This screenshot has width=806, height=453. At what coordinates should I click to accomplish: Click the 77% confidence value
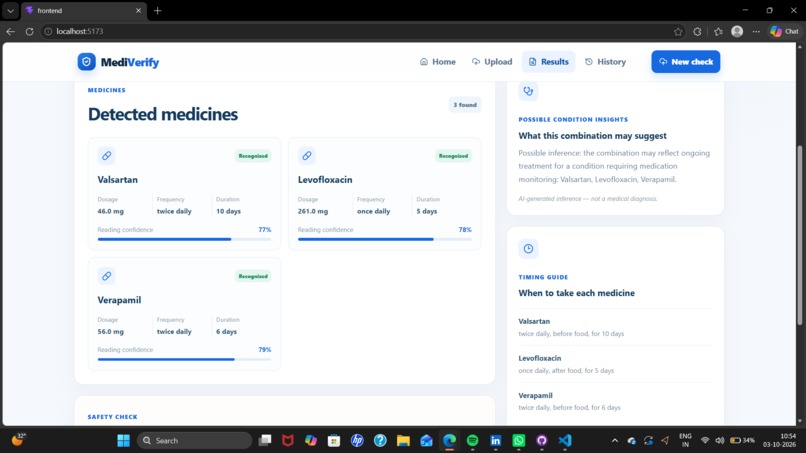pyautogui.click(x=265, y=230)
